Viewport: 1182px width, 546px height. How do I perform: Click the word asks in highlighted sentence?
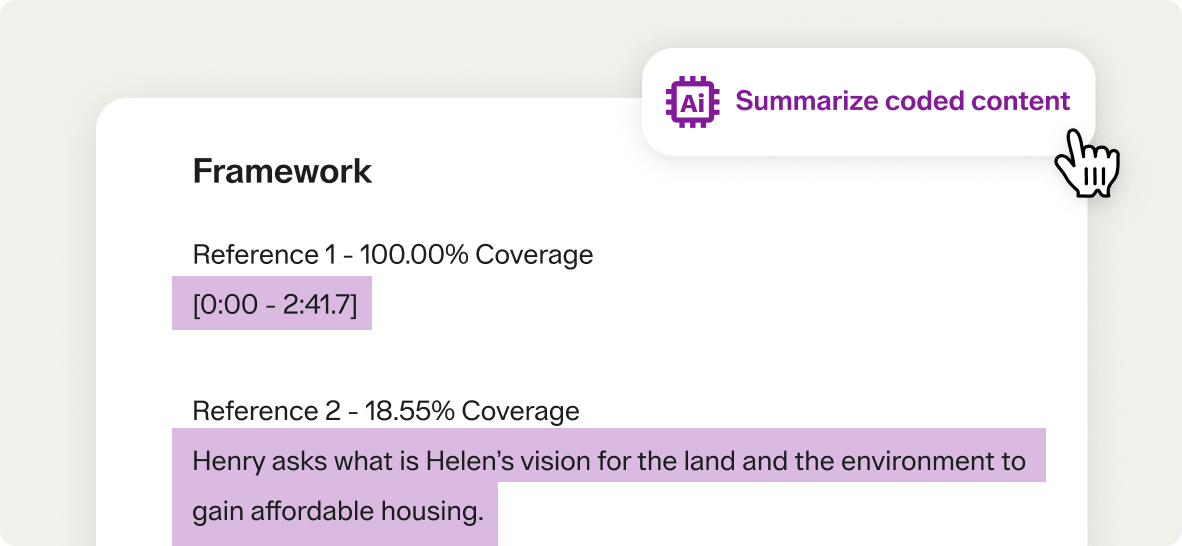(x=292, y=462)
